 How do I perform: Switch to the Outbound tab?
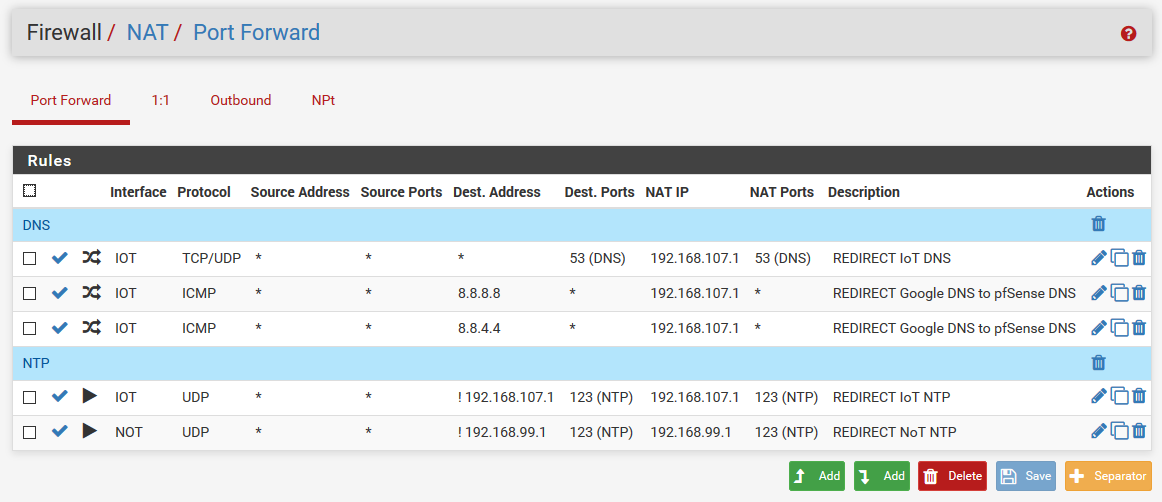[x=240, y=100]
